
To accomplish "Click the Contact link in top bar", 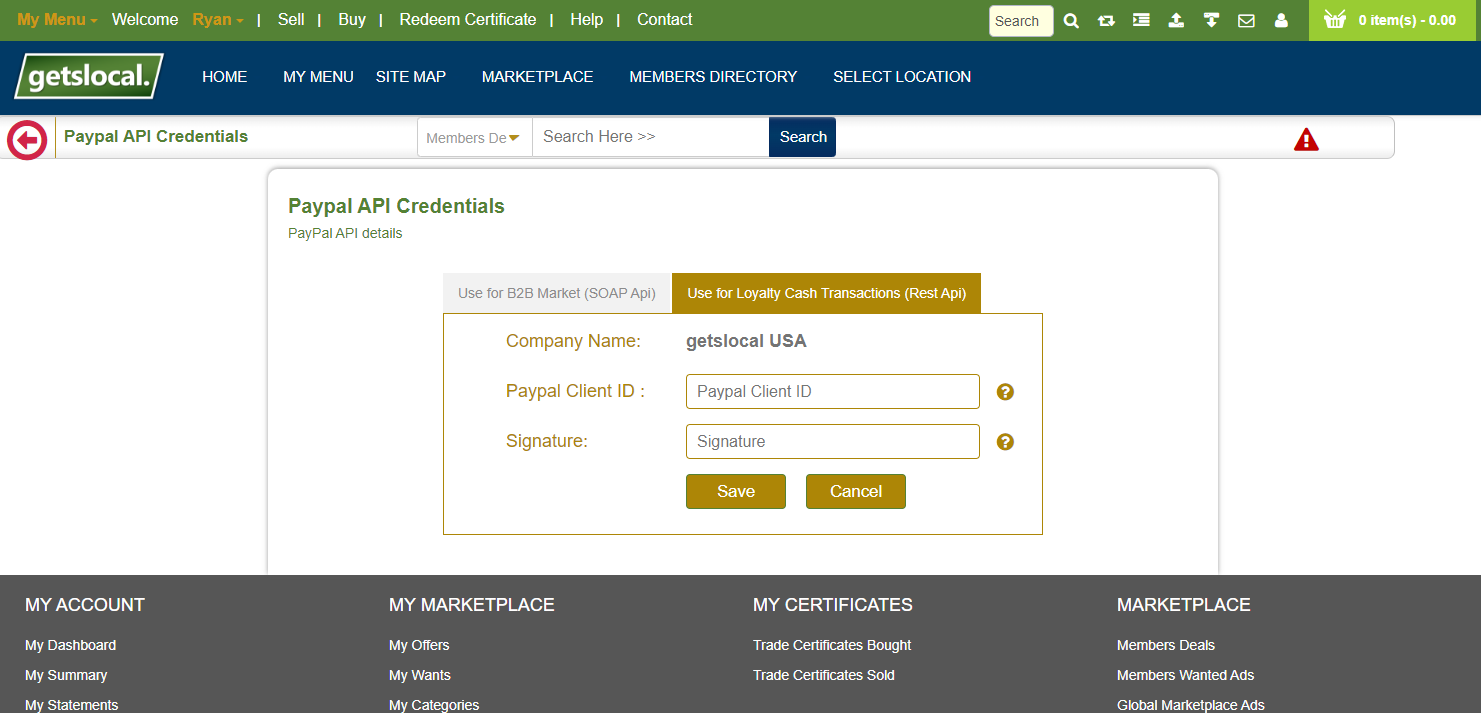I will 665,20.
